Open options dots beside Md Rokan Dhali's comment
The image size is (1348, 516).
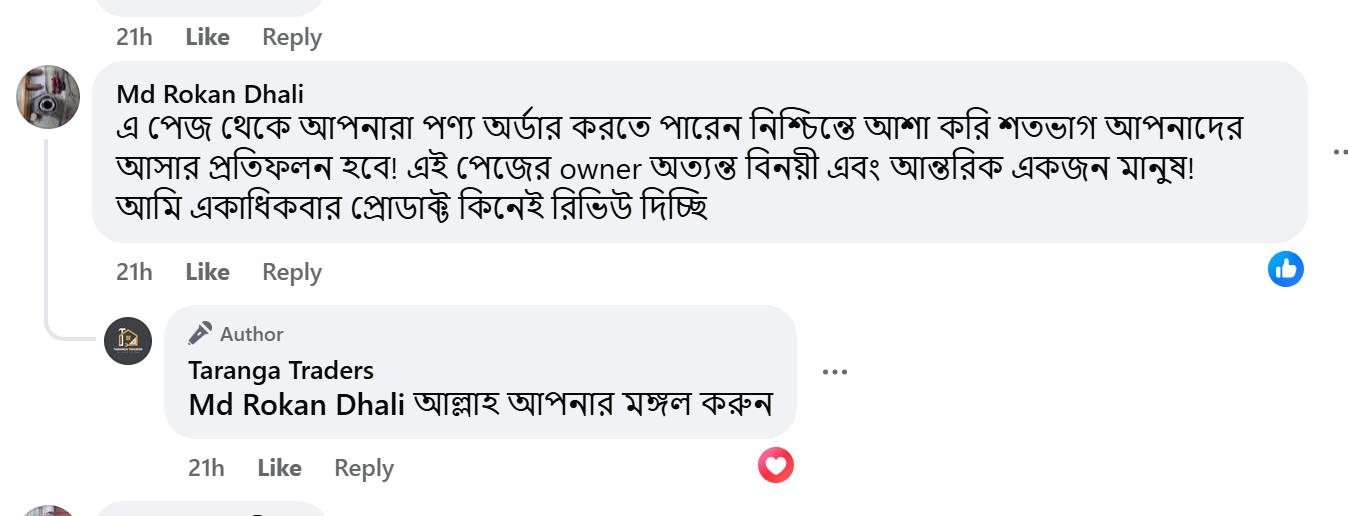(x=1340, y=152)
